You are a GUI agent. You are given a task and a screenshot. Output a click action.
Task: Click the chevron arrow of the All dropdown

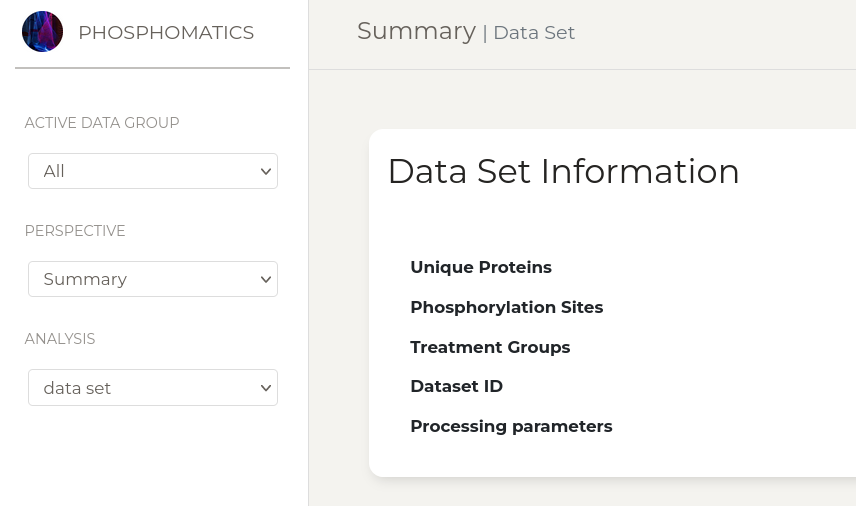tap(266, 171)
